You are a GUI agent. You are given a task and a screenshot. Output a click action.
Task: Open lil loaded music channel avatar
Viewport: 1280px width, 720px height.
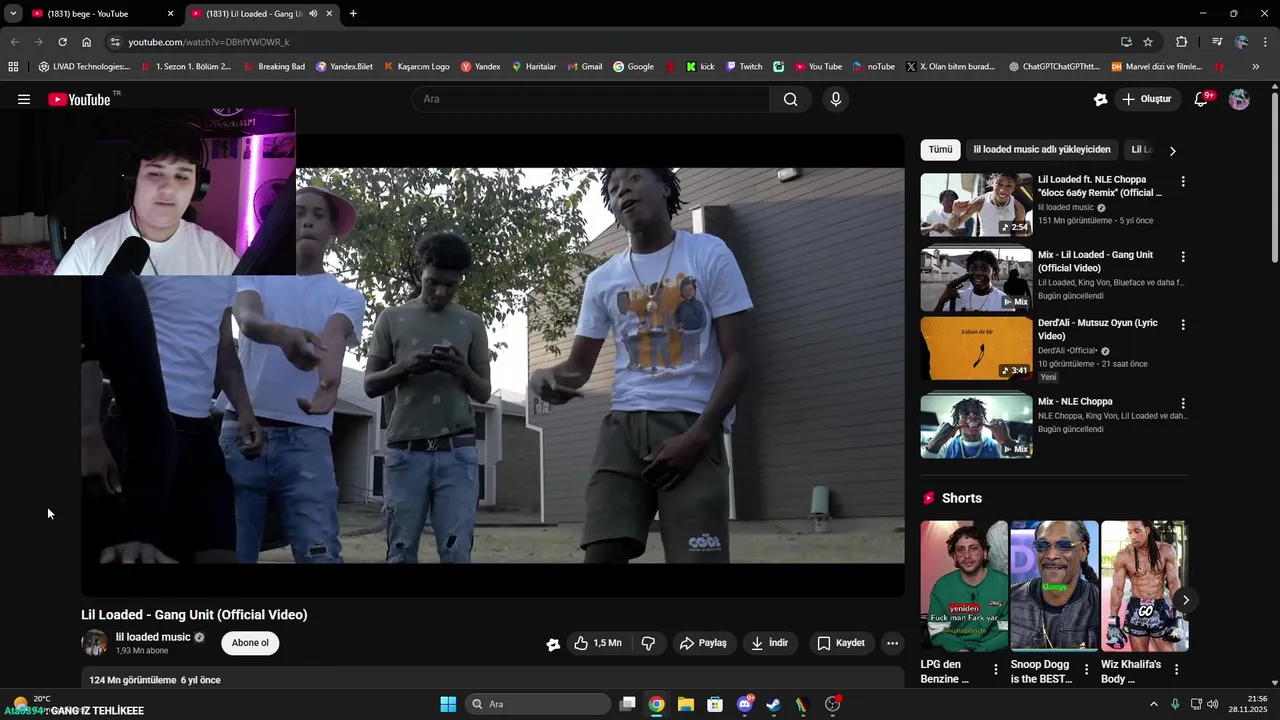click(x=94, y=643)
